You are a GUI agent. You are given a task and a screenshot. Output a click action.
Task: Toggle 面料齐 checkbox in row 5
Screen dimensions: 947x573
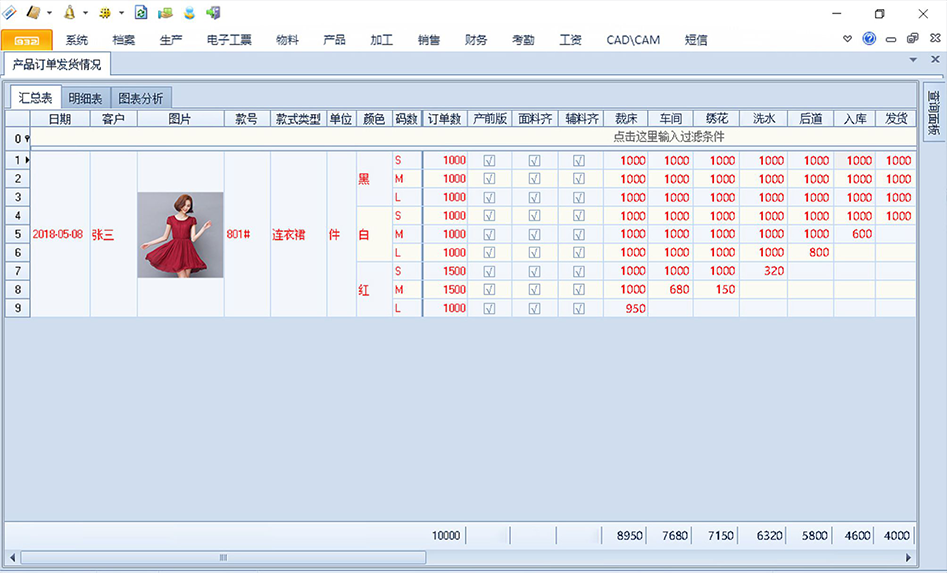534,234
